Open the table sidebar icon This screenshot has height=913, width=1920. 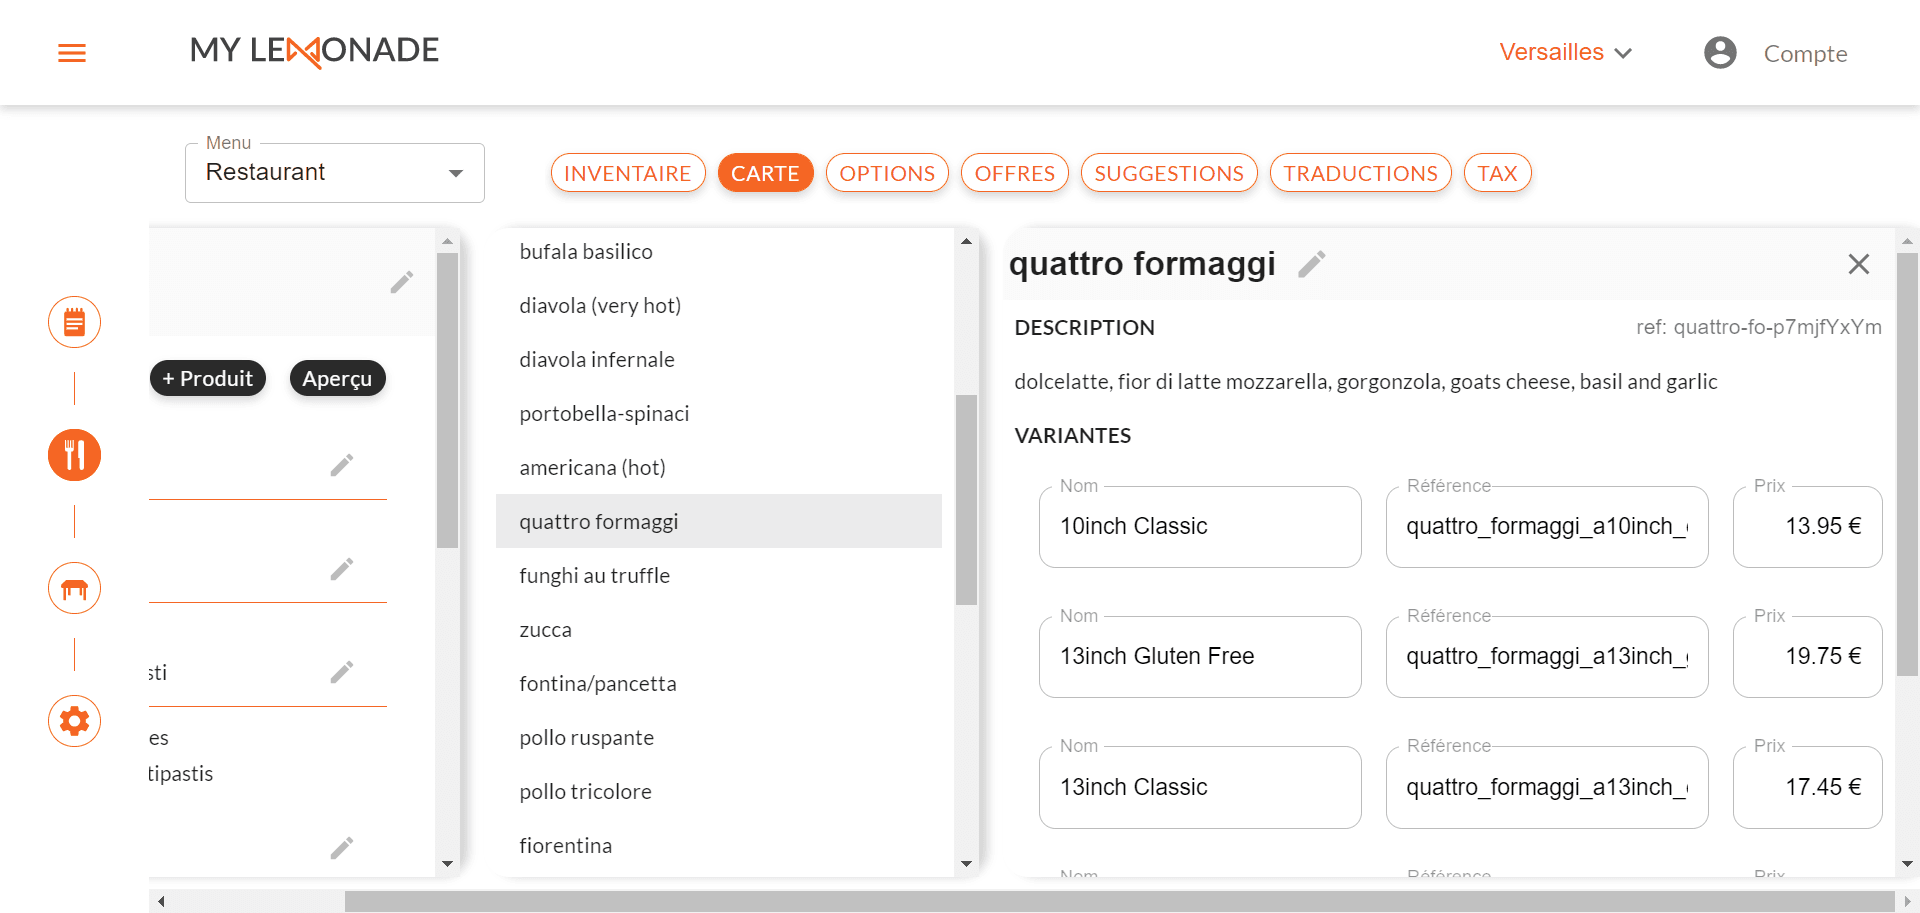(74, 588)
